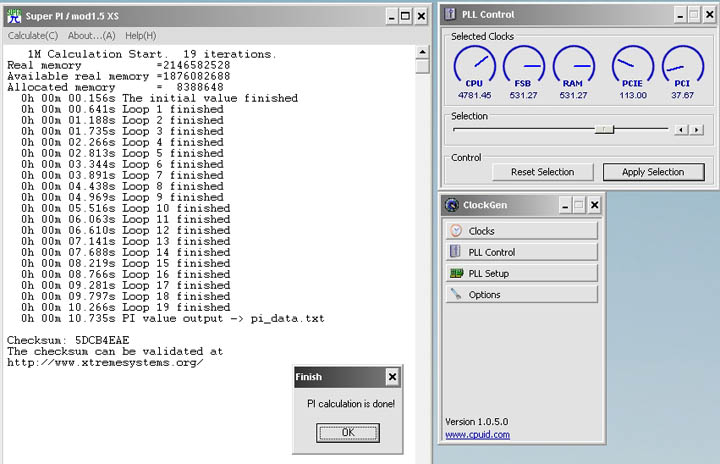The height and width of the screenshot is (464, 720).
Task: Click the PLL Control window title icon
Action: tap(450, 14)
